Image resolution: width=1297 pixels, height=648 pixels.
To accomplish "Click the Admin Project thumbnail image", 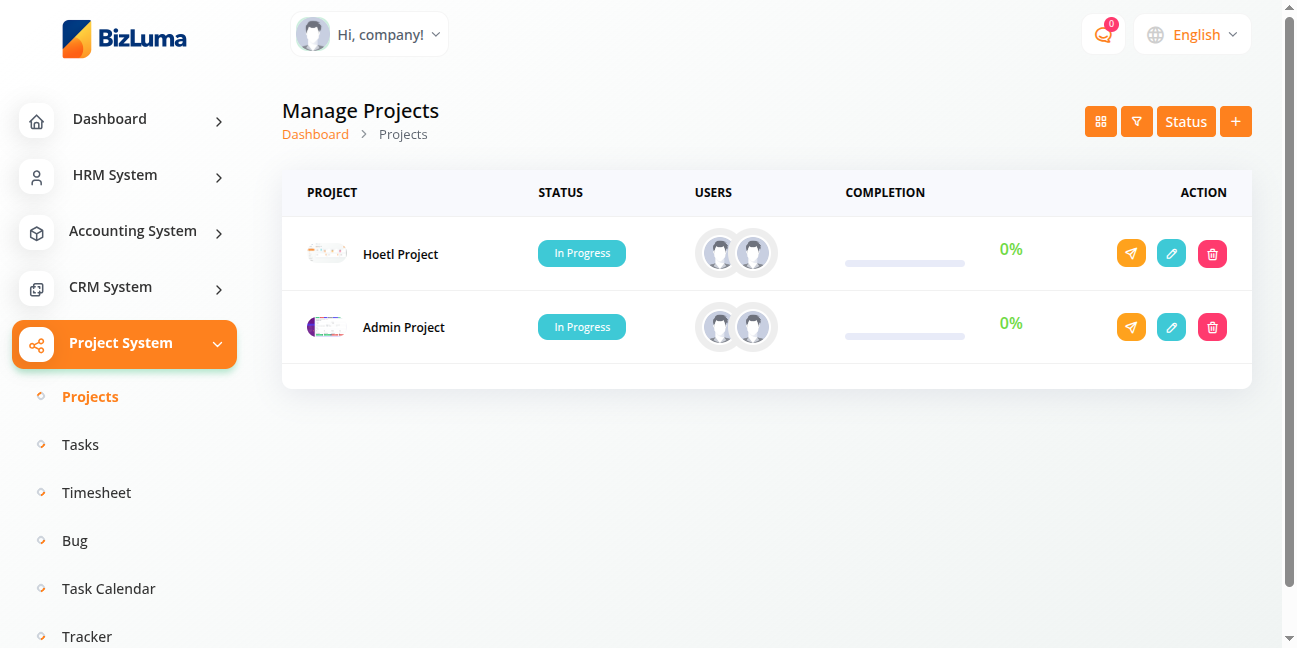I will coord(326,327).
